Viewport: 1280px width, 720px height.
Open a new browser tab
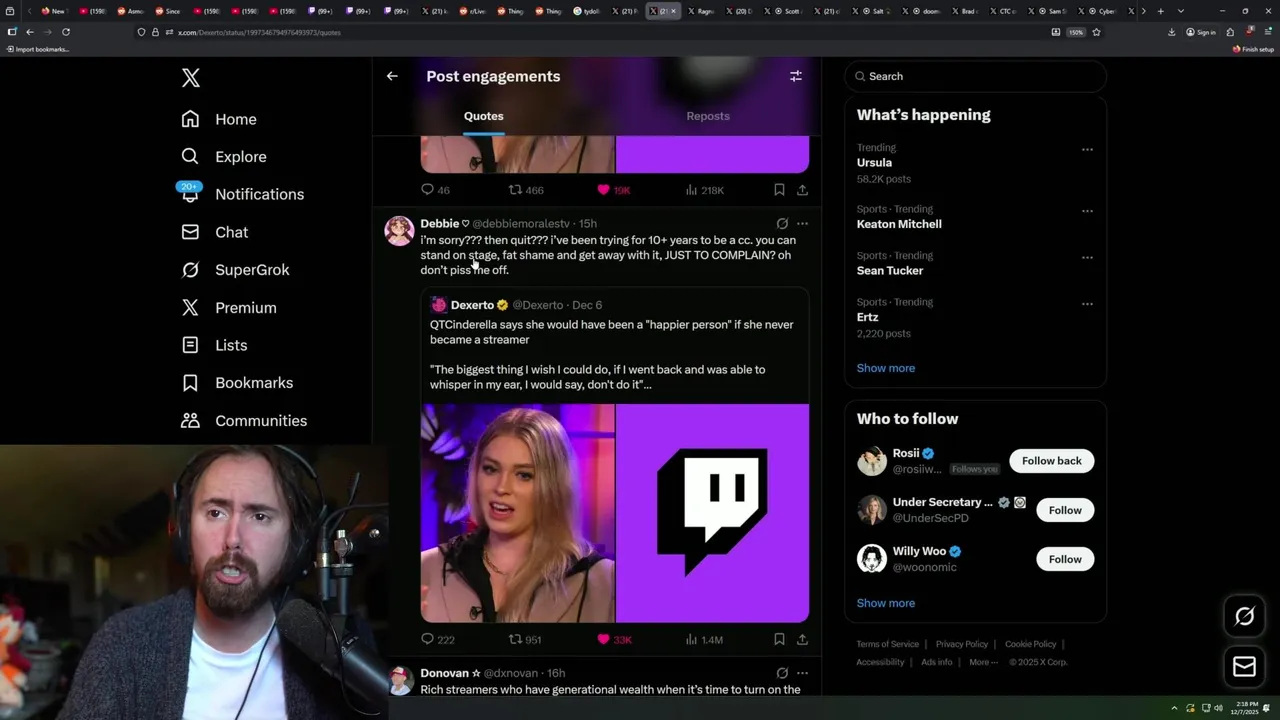tap(1160, 11)
